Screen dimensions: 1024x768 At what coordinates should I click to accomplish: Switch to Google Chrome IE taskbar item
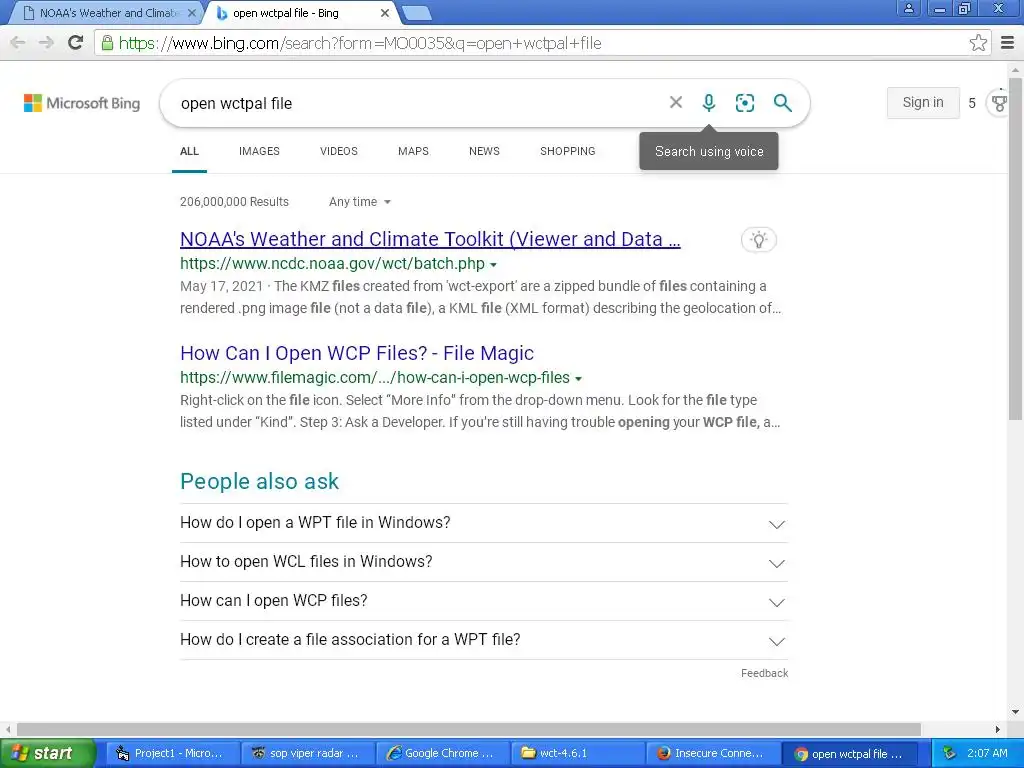[x=443, y=753]
